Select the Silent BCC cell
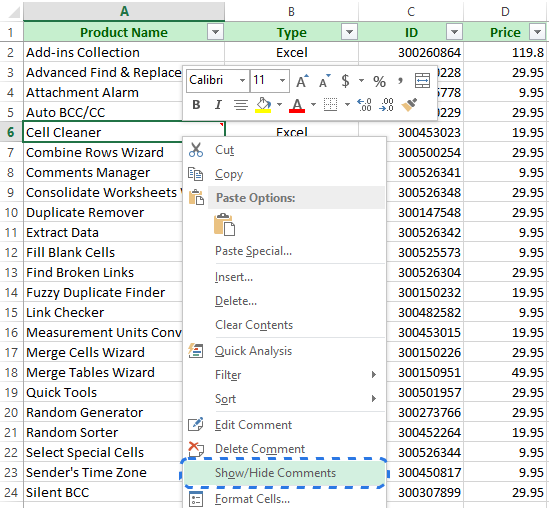Image resolution: width=549 pixels, height=508 pixels. coord(103,492)
